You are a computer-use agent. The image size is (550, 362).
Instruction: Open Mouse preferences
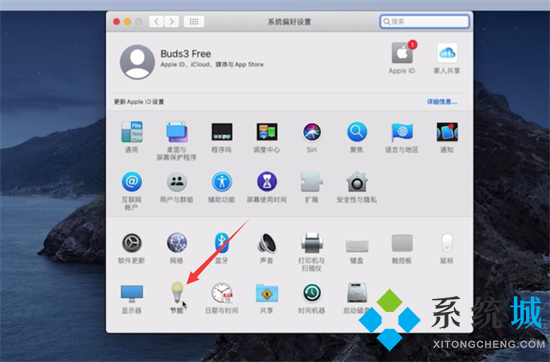[447, 243]
